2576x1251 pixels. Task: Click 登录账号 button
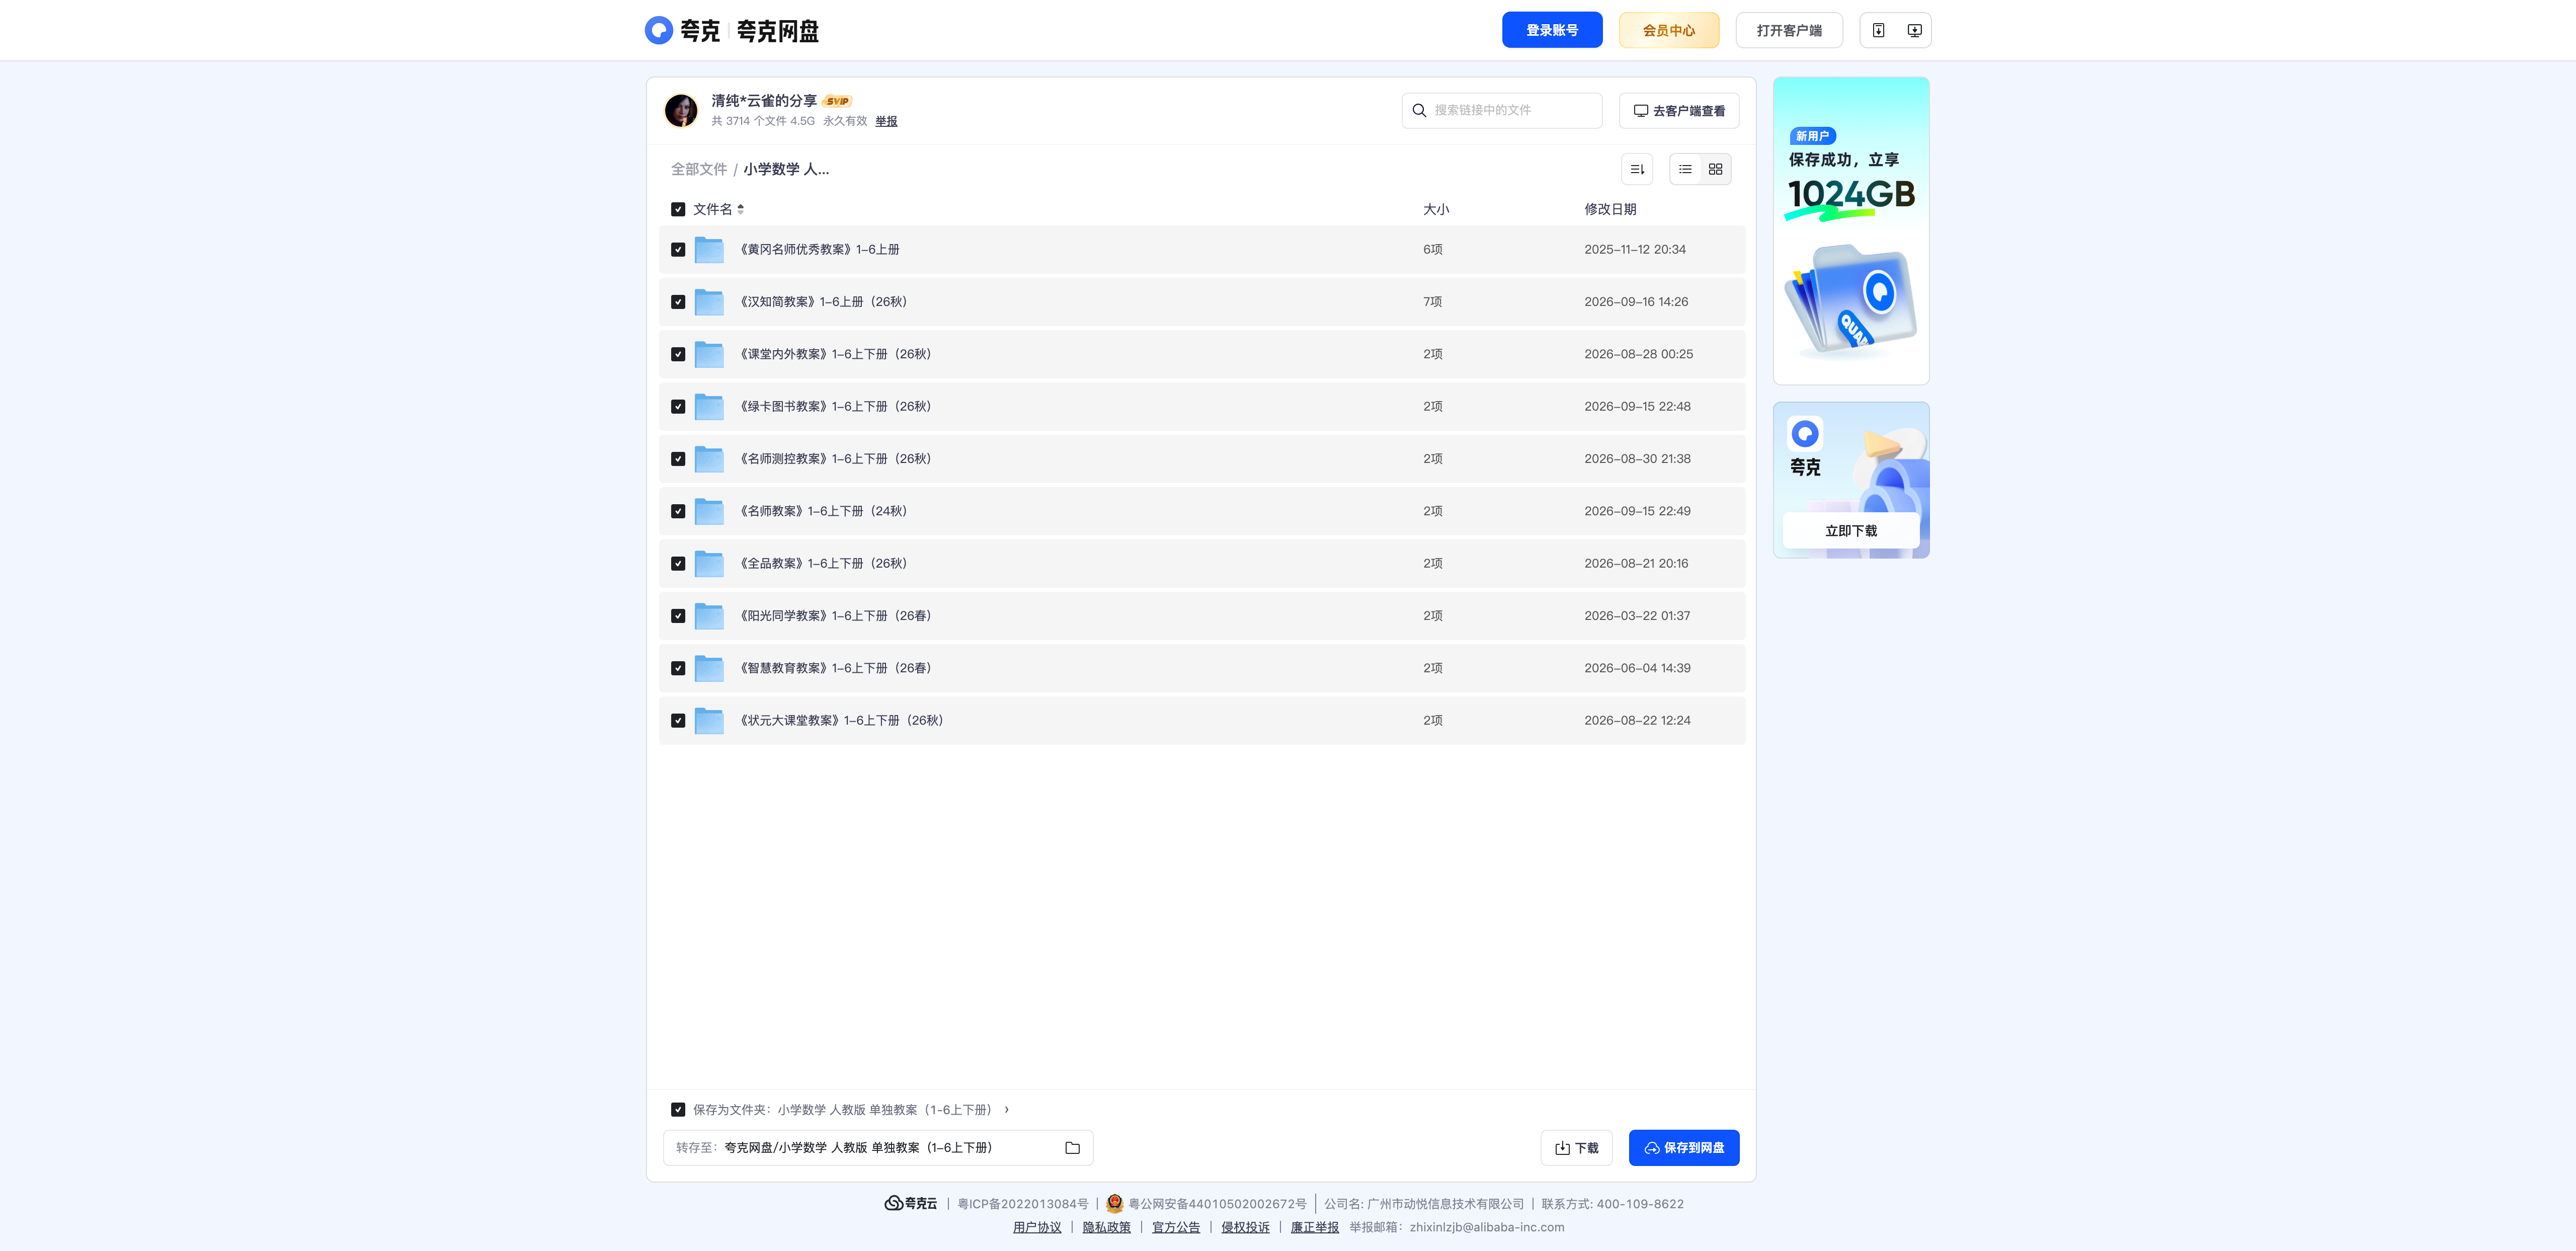tap(1551, 30)
